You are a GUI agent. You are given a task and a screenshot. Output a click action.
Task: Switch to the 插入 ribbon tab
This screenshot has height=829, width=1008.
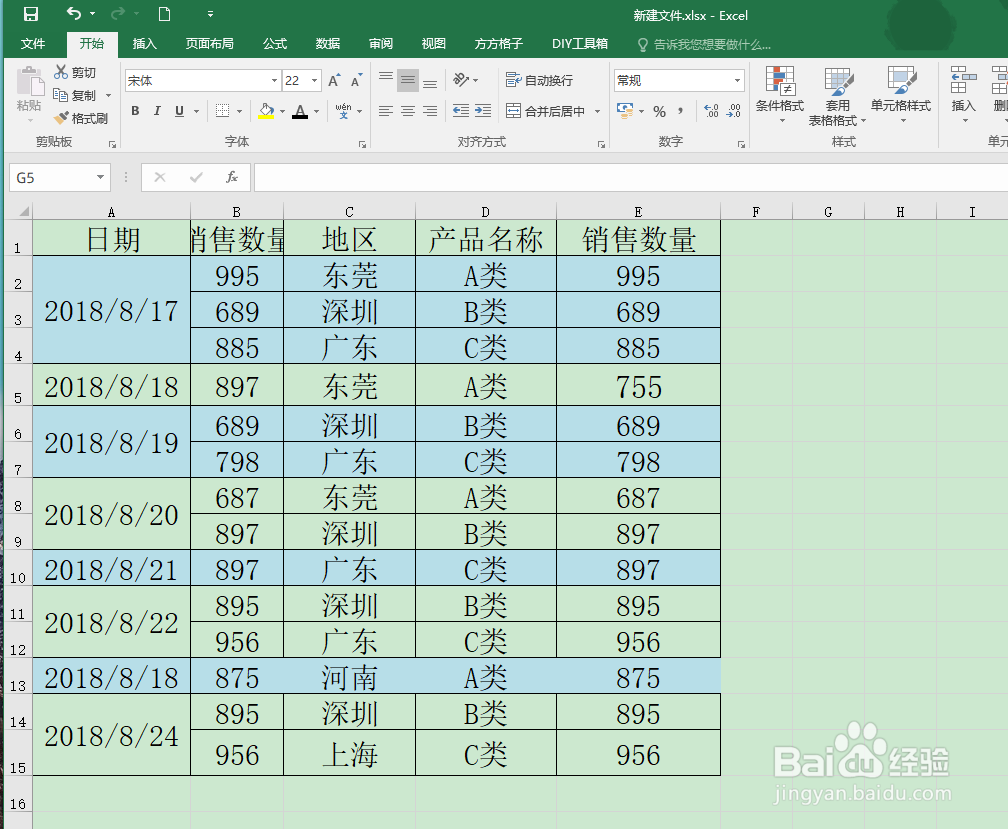[144, 43]
